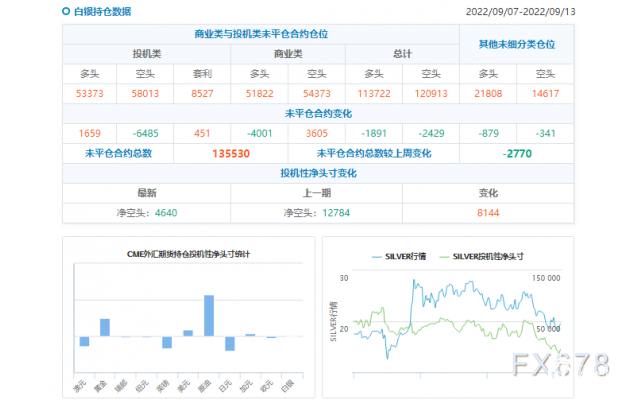Toggle the SILVER投机性净头寸 series legend label
640x400 pixels.
[x=490, y=256]
